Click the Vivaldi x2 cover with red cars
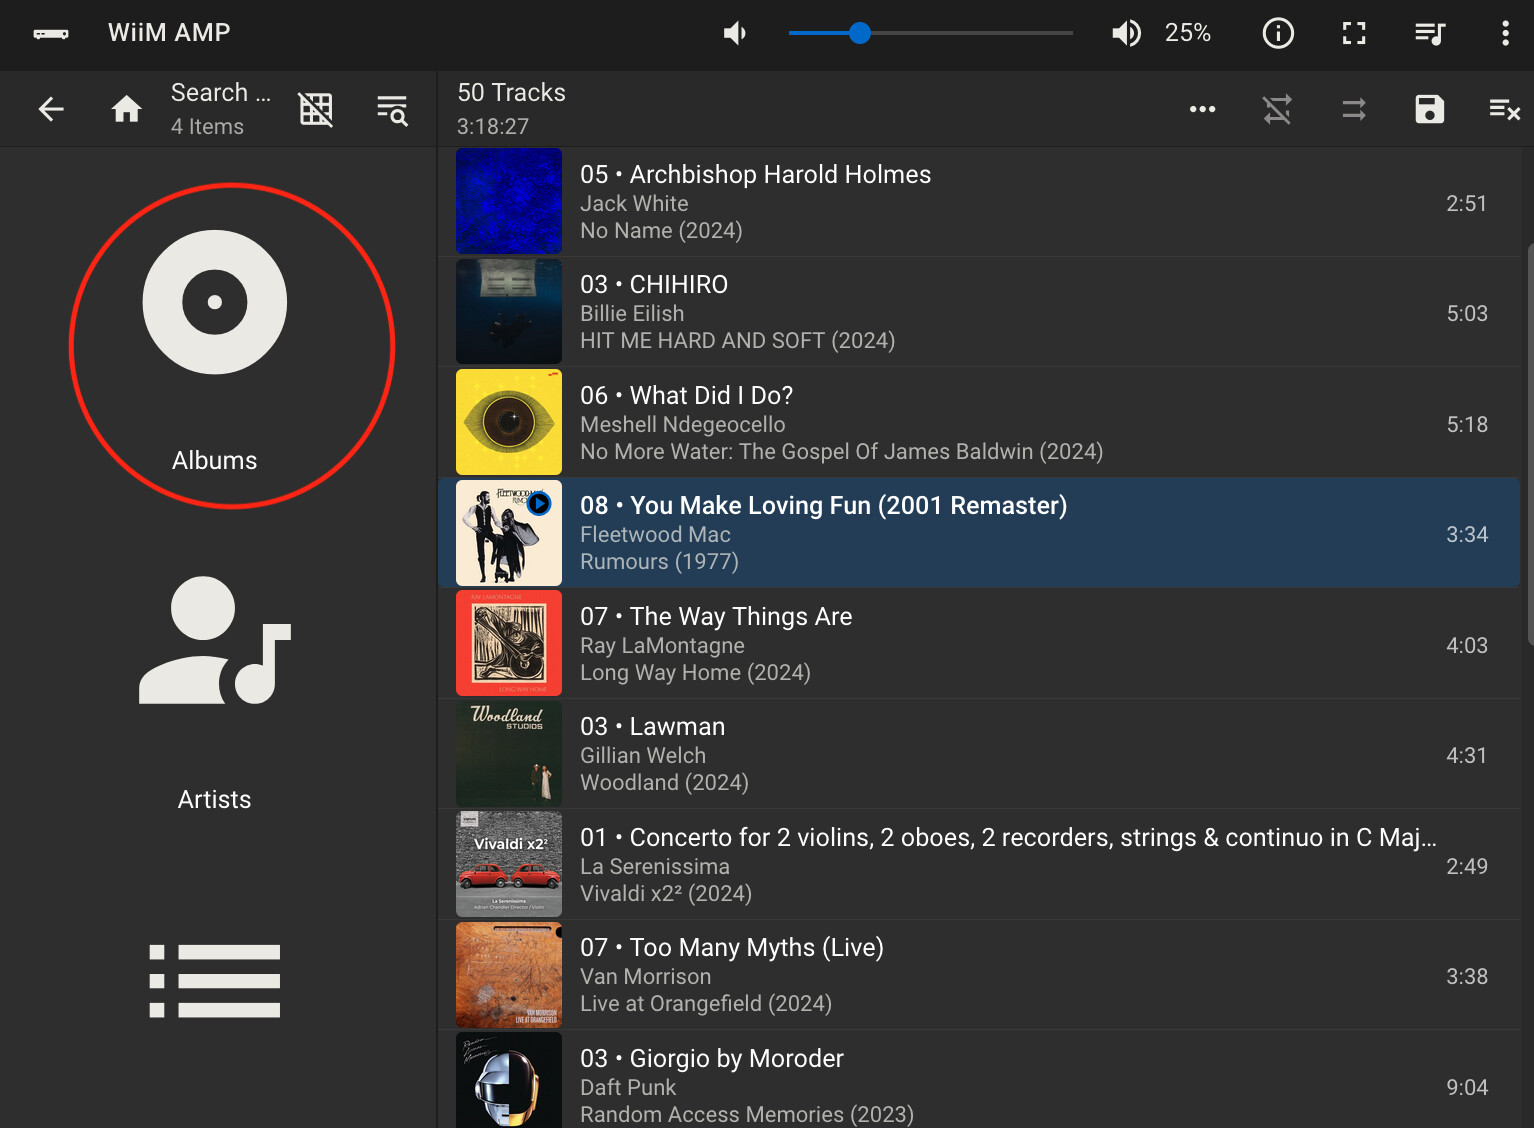1534x1128 pixels. [x=509, y=864]
